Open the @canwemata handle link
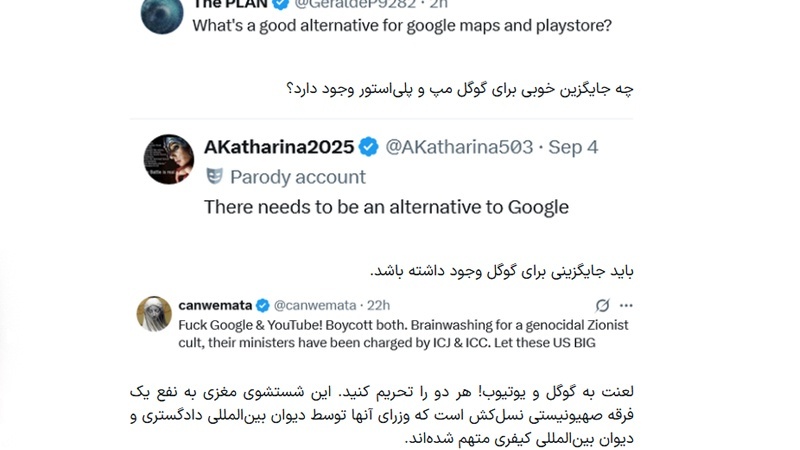The image size is (800, 450). (x=316, y=304)
